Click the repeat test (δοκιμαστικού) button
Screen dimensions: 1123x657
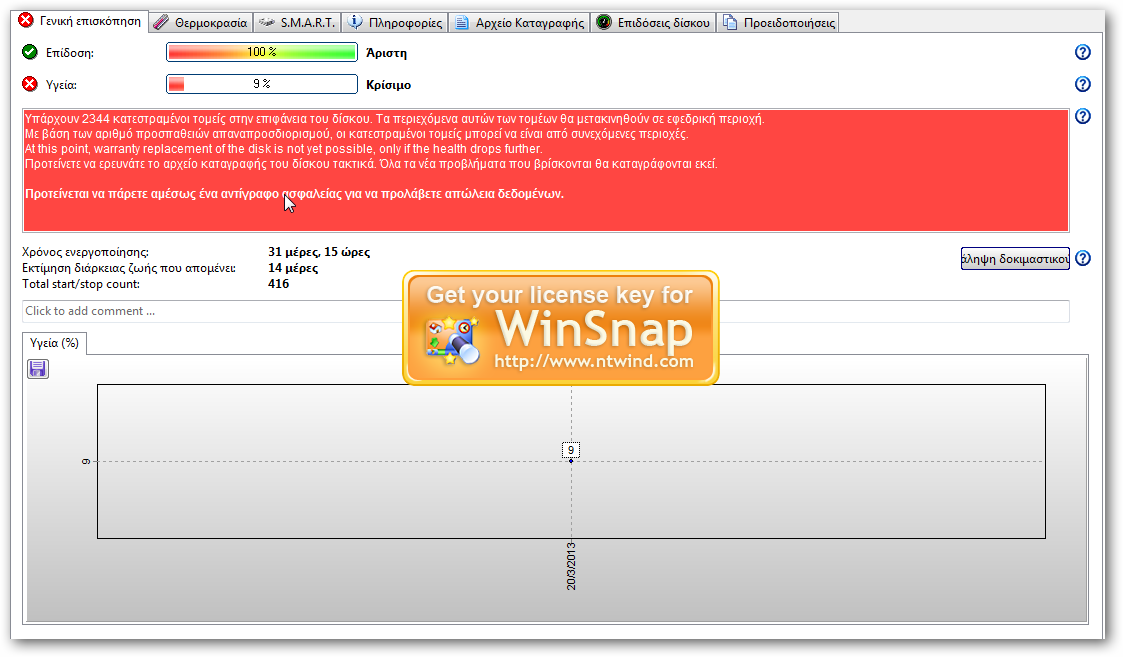(x=1015, y=259)
